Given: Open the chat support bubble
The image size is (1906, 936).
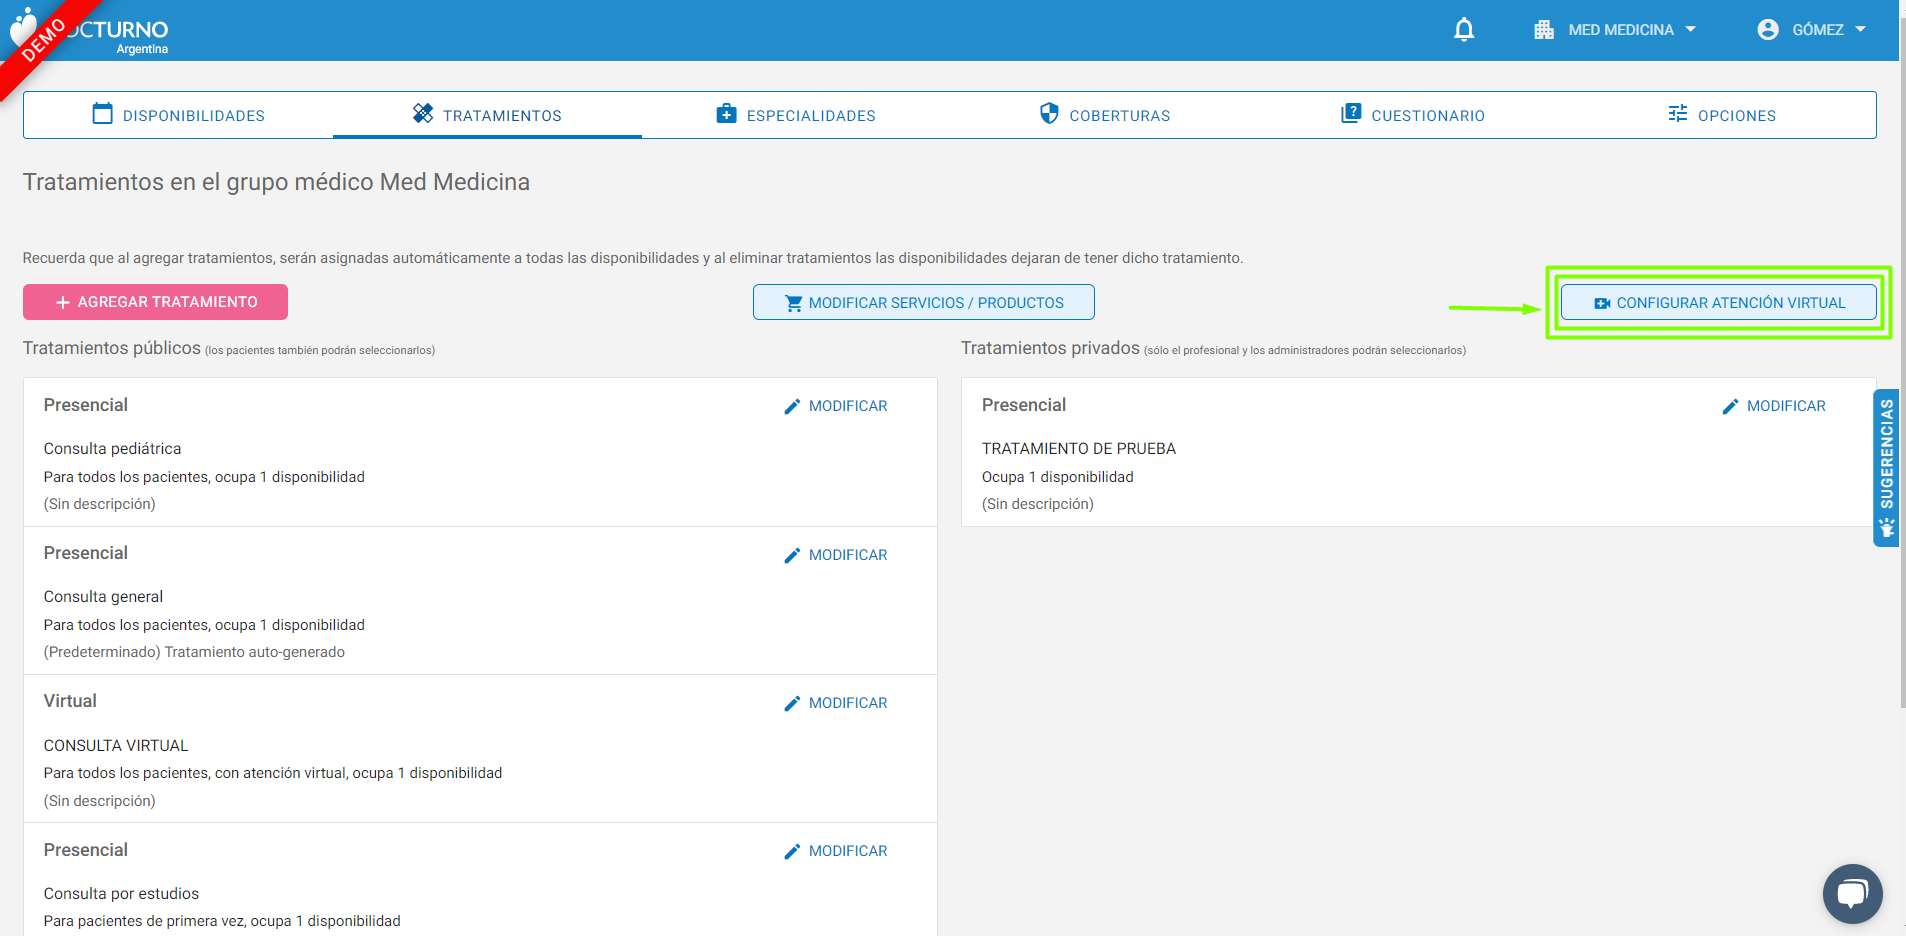Looking at the screenshot, I should [1852, 894].
